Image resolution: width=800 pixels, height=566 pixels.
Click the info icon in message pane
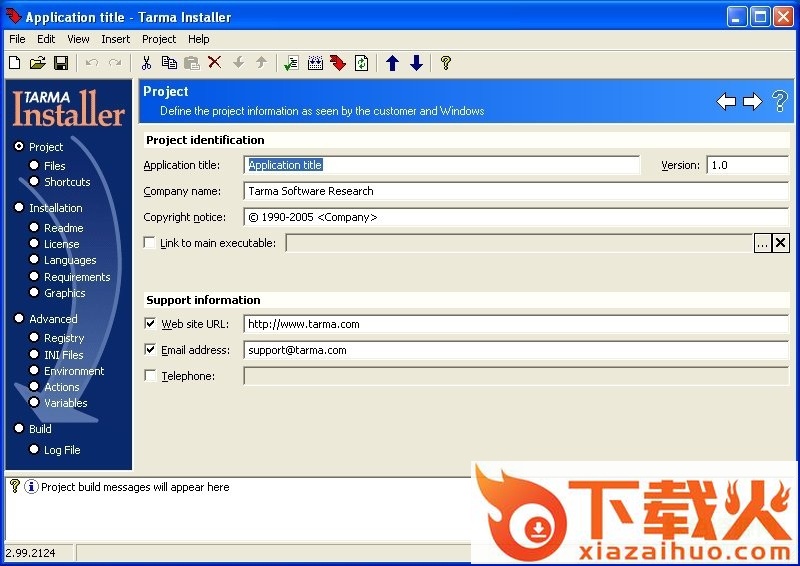[31, 486]
